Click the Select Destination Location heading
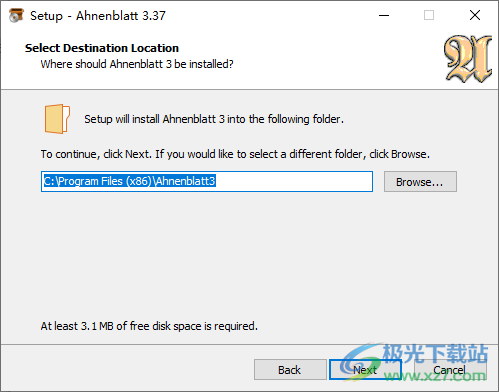 102,48
